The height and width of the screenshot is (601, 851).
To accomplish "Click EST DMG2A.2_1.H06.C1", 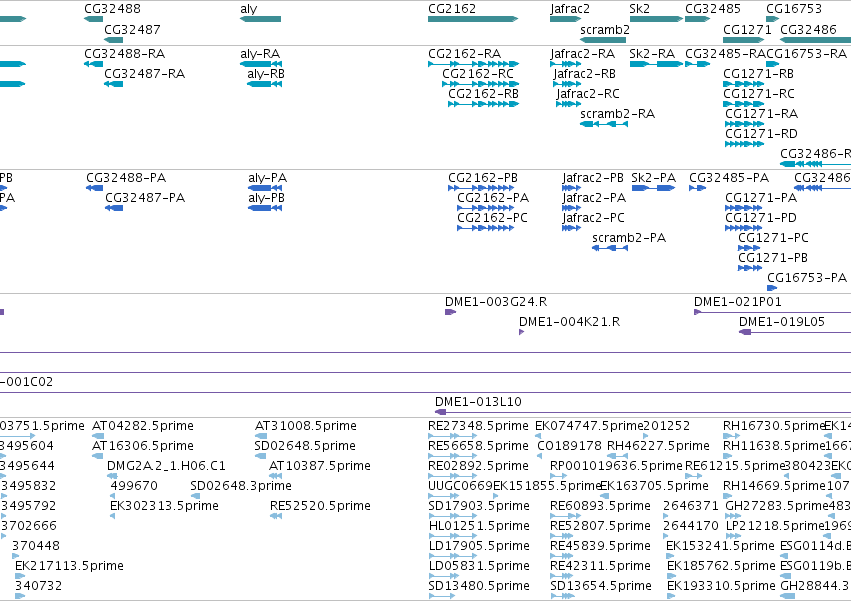I will click(112, 476).
